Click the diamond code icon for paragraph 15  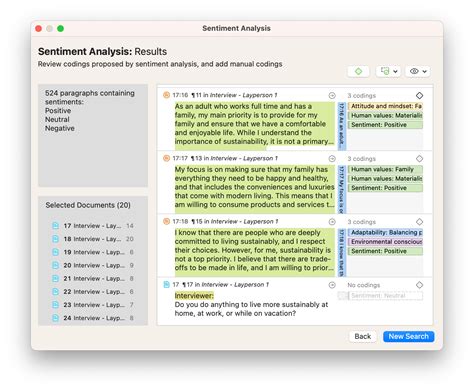tap(419, 222)
